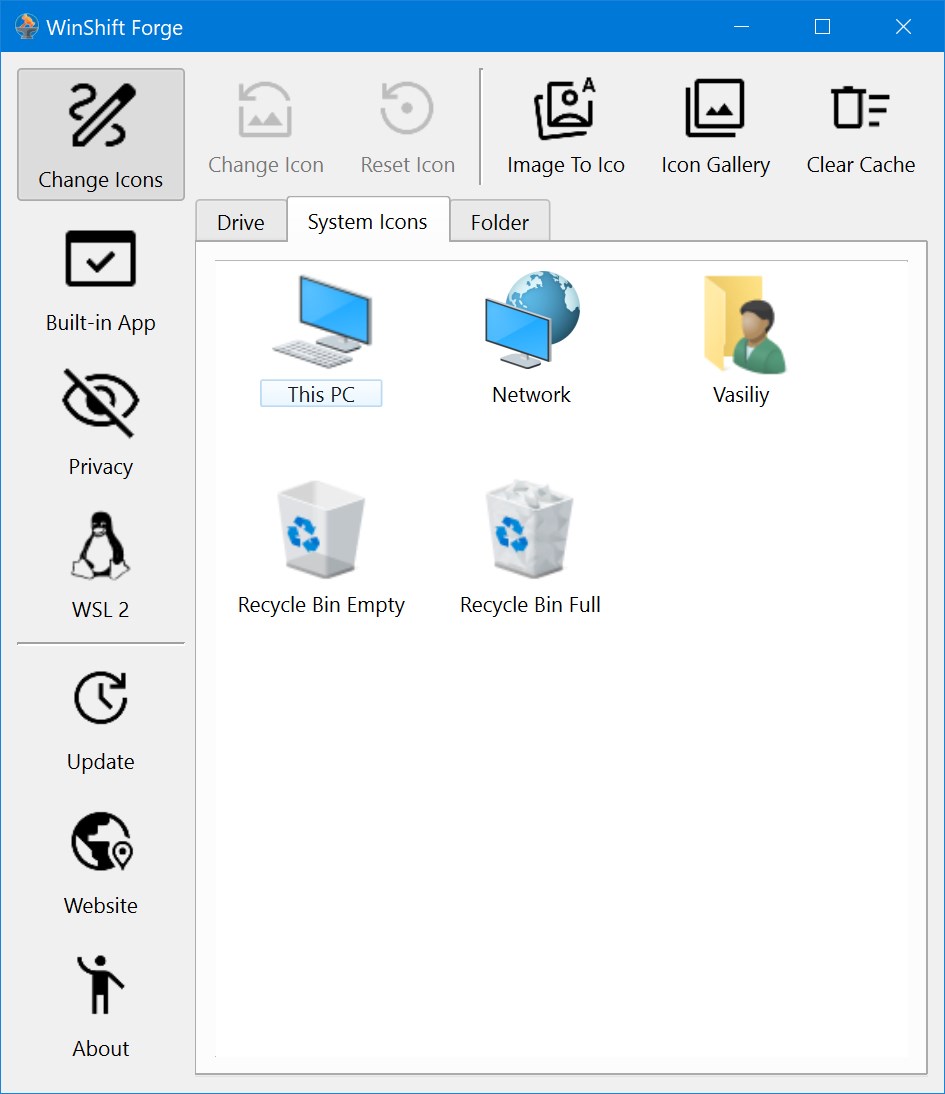
Task: Click the Change Icon toolbar button
Action: click(x=266, y=127)
